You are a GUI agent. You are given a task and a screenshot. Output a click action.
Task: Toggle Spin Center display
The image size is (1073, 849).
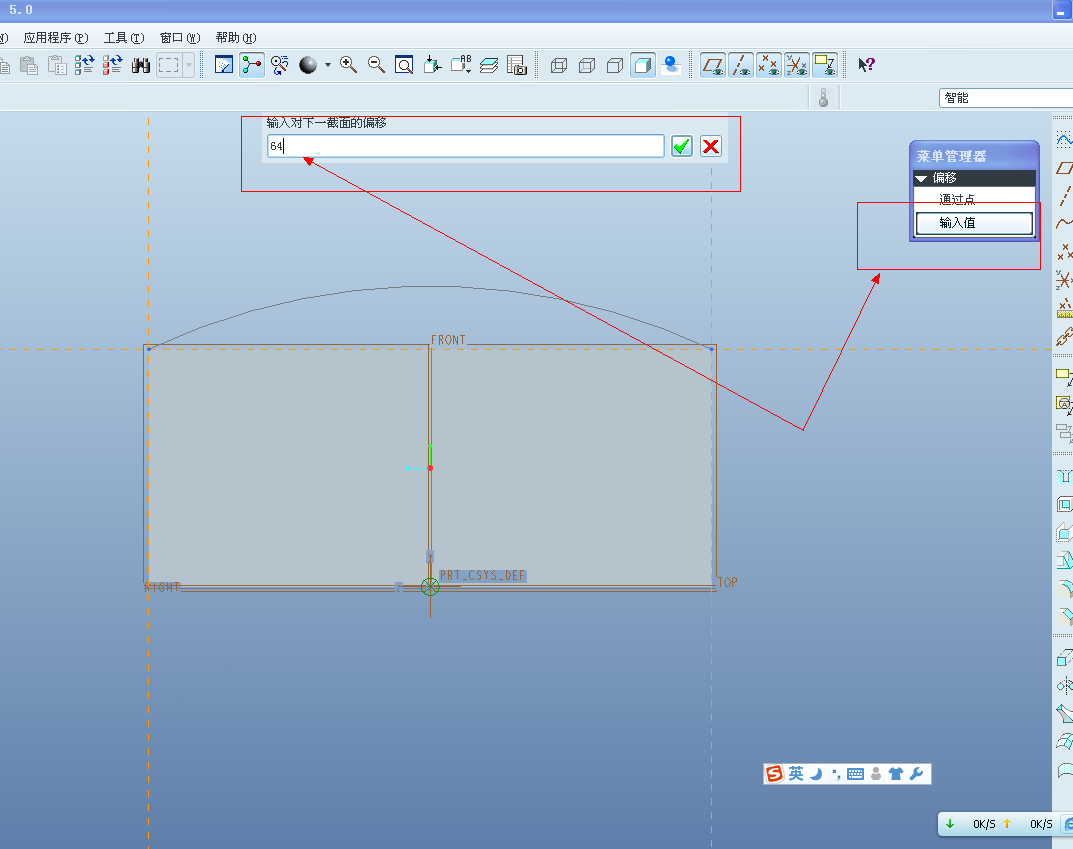pyautogui.click(x=252, y=65)
